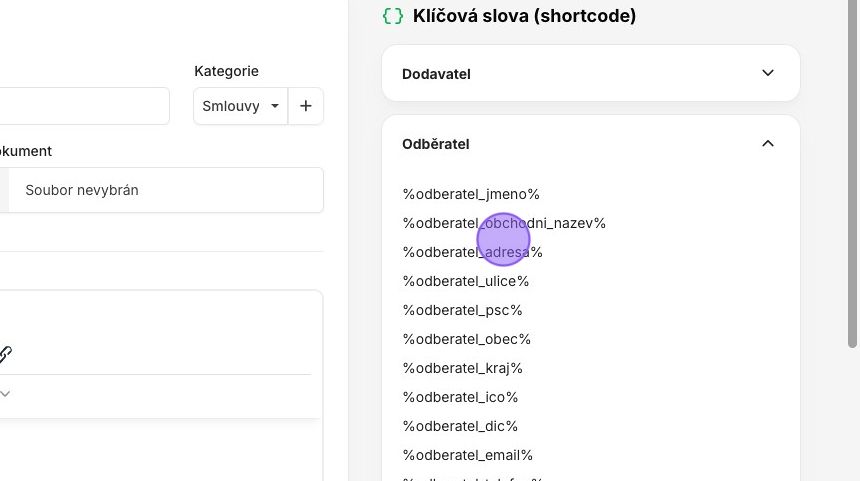Expand the Dodavatel section
The height and width of the screenshot is (481, 860).
[591, 73]
